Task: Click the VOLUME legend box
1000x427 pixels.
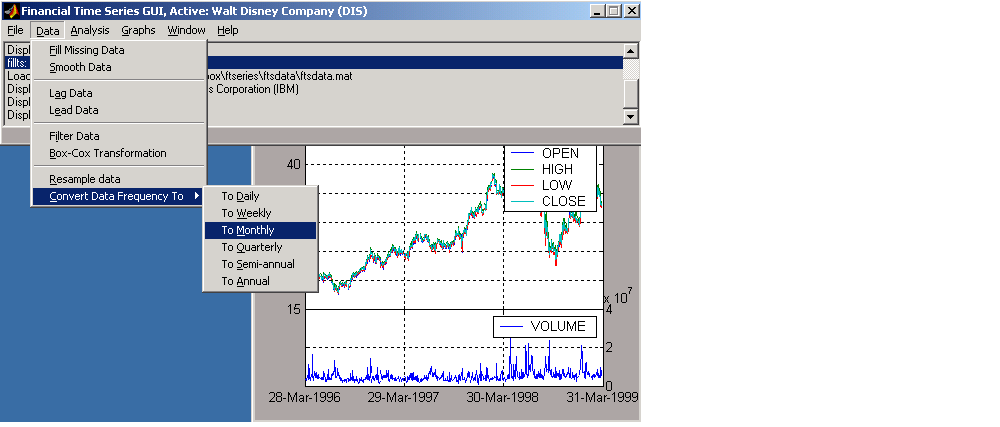Action: click(x=545, y=327)
